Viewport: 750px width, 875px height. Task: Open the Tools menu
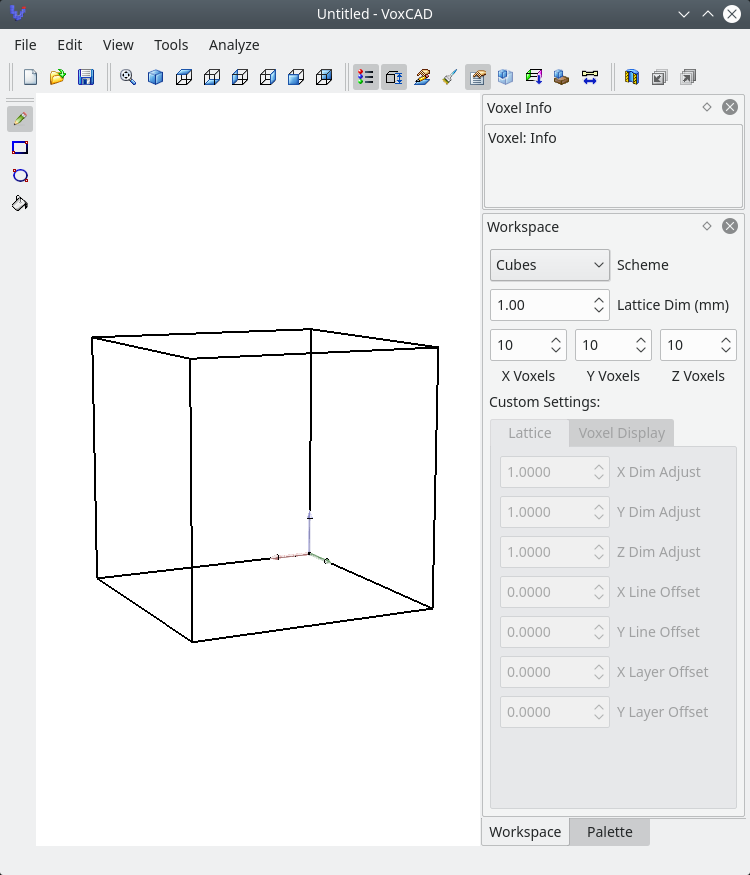171,45
